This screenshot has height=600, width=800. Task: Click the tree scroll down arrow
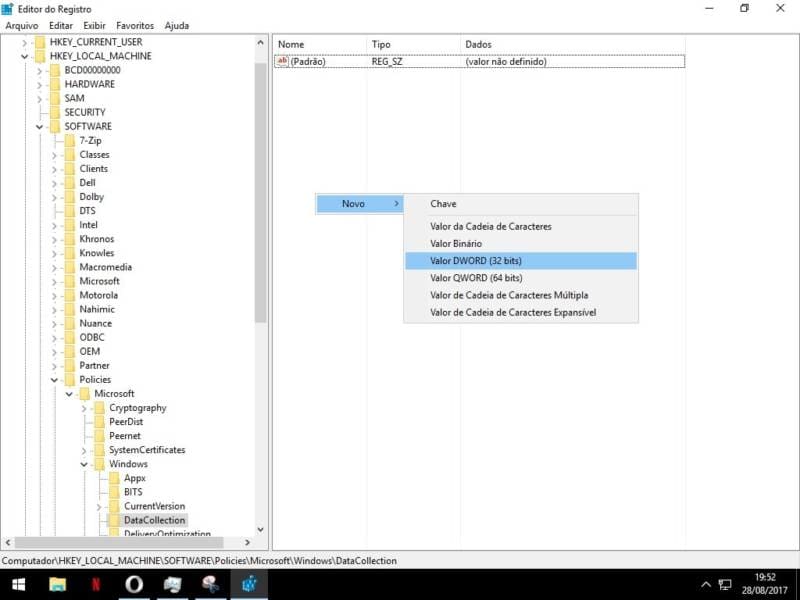pyautogui.click(x=261, y=530)
